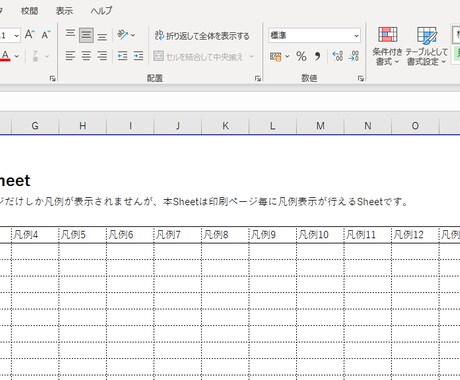
Task: Expand the merge cells dropdown arrow
Action: (x=252, y=57)
